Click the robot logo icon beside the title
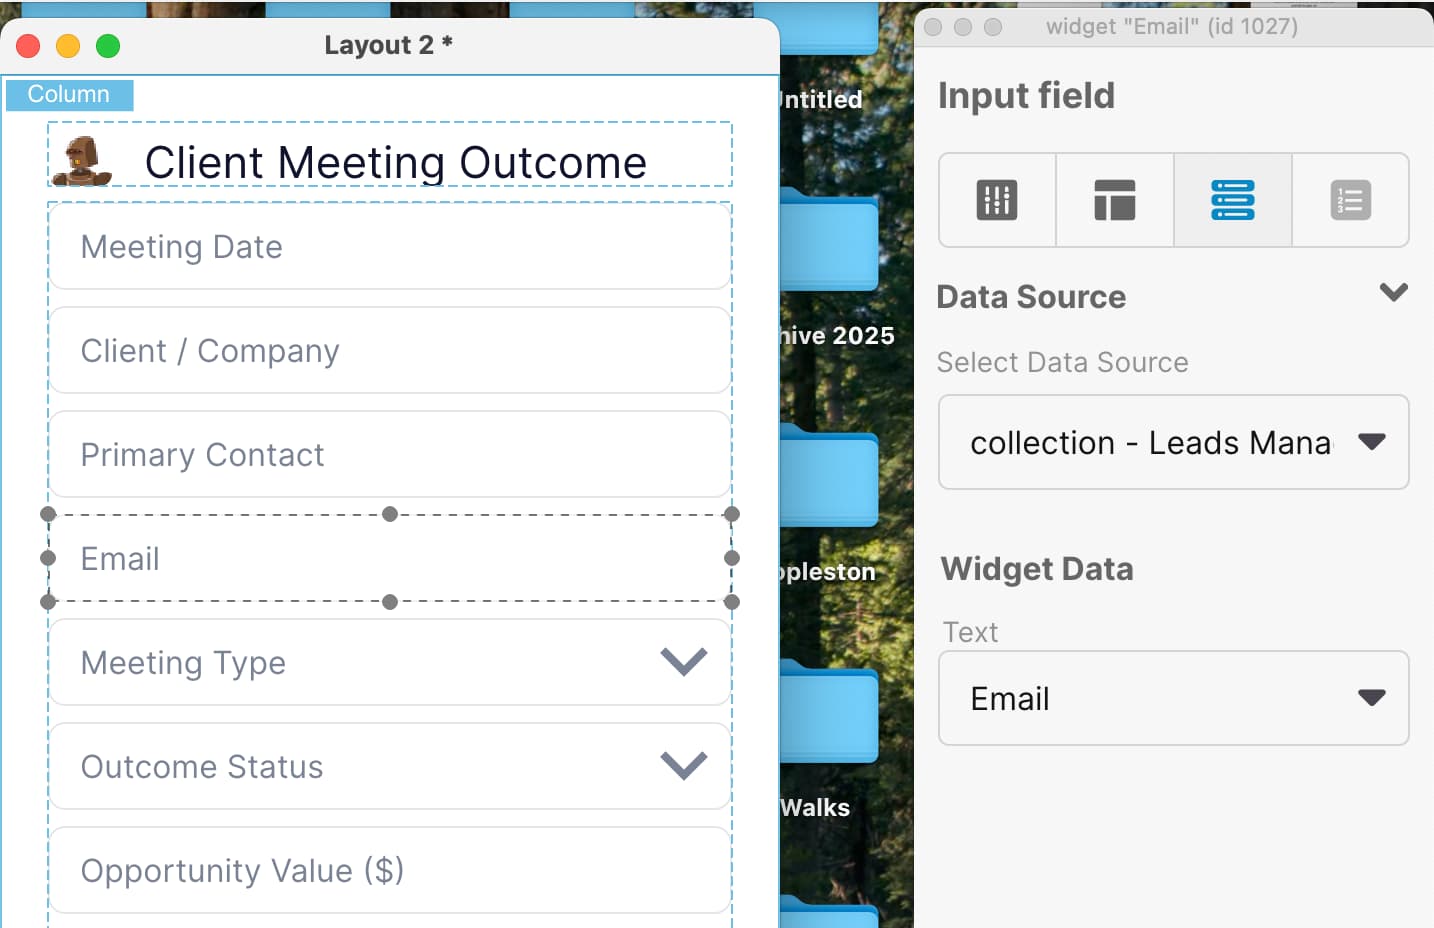Screen dimensions: 1434x928 pos(81,161)
